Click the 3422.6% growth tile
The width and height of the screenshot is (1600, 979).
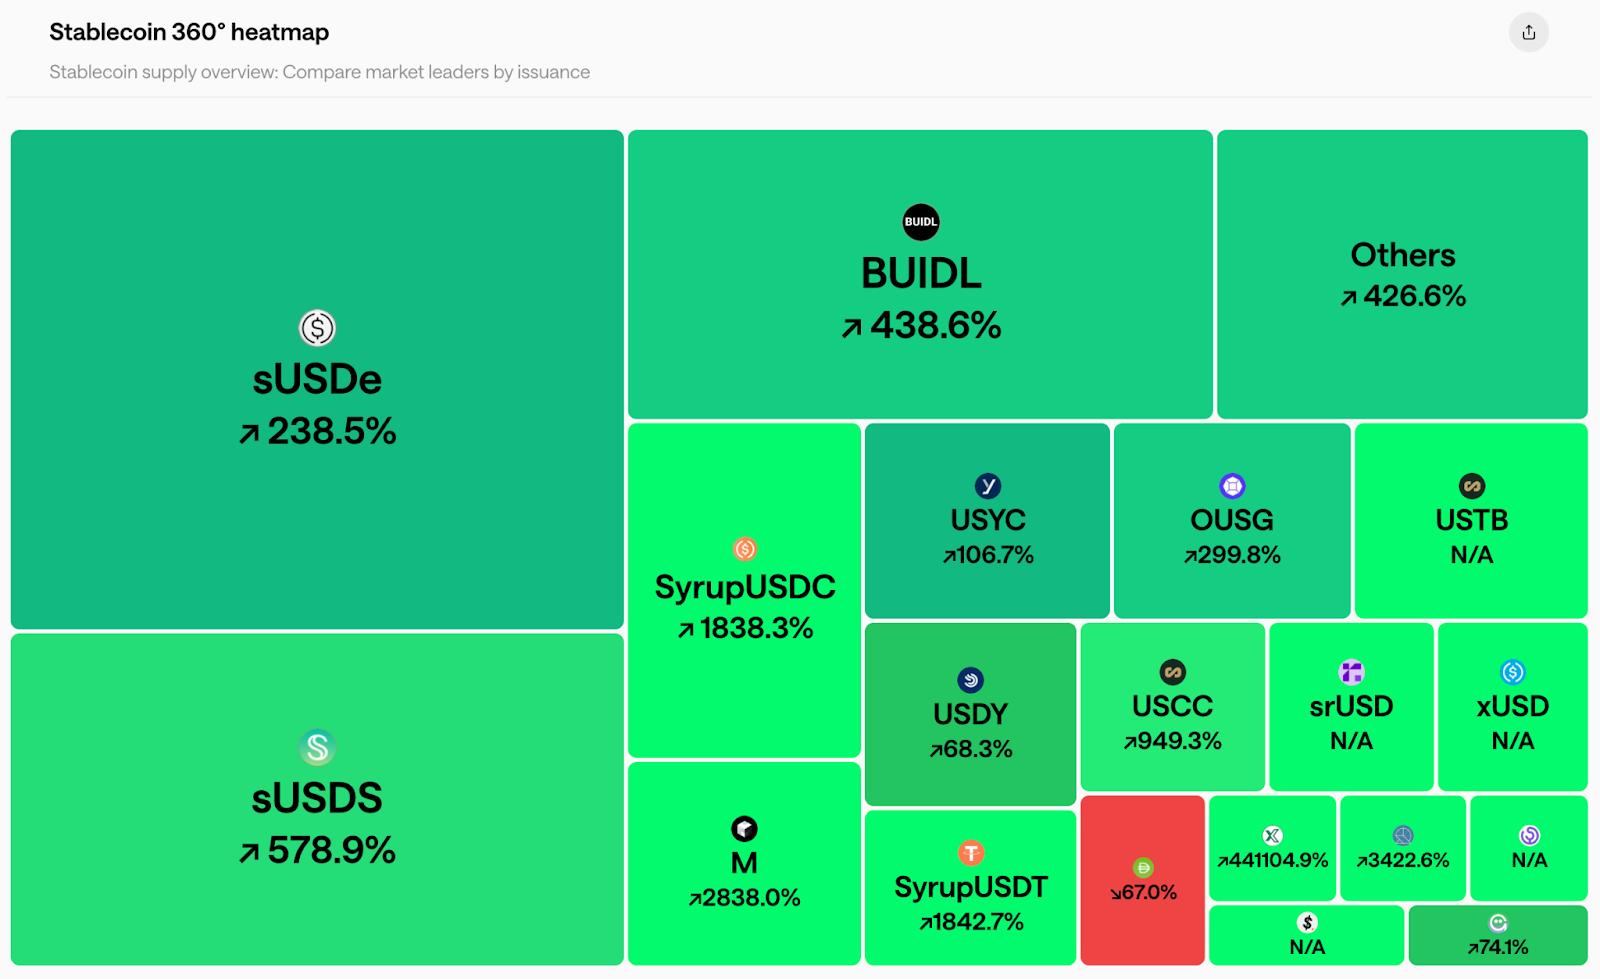[x=1402, y=849]
